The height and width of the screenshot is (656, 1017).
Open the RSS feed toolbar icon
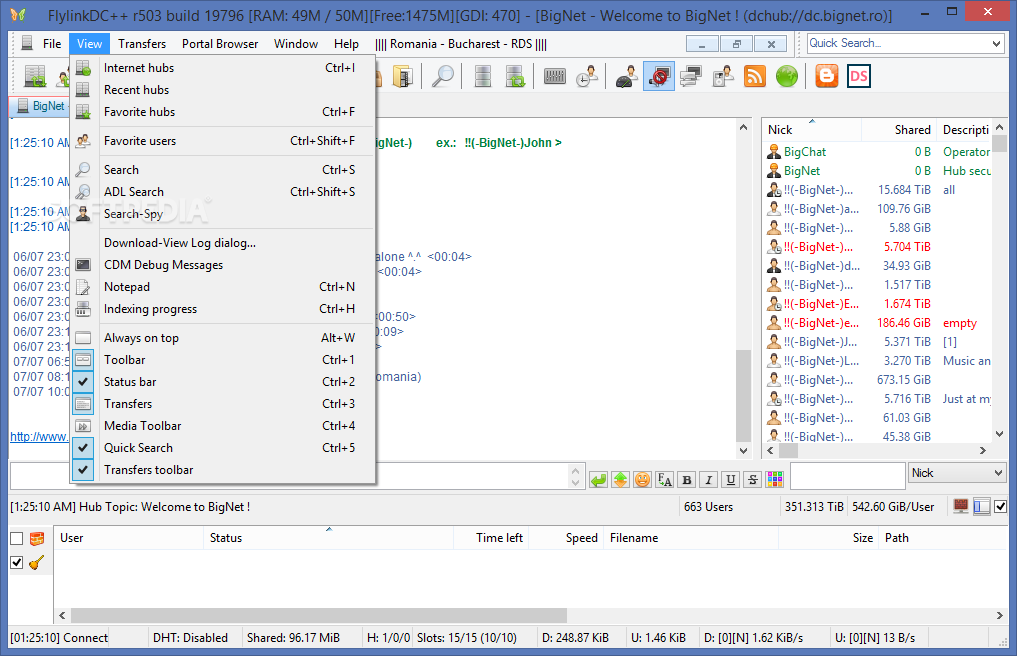pos(755,77)
